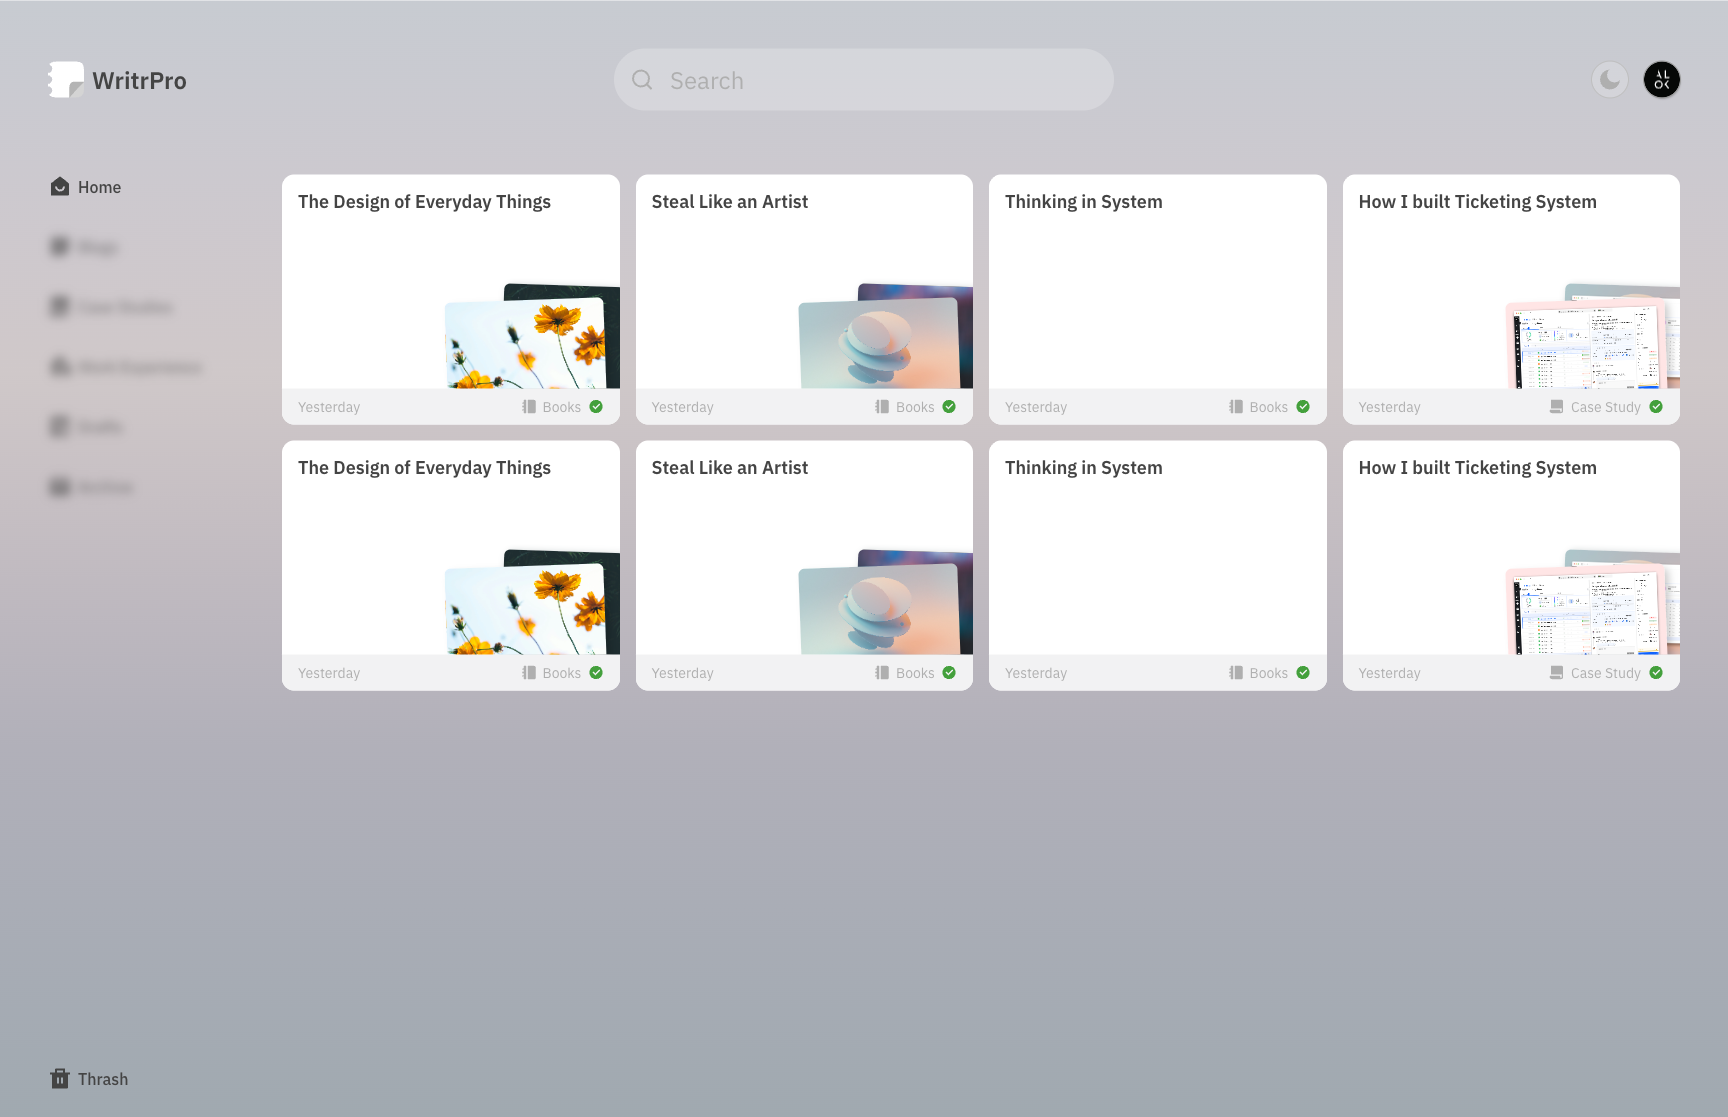Open top-row How I built Ticketing System title
Viewport: 1728px width, 1117px height.
1478,202
